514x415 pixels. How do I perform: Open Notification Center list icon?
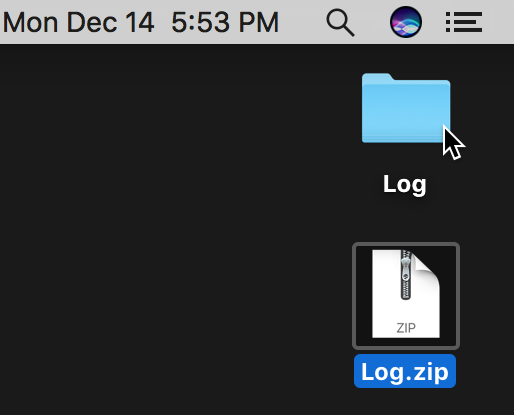464,22
